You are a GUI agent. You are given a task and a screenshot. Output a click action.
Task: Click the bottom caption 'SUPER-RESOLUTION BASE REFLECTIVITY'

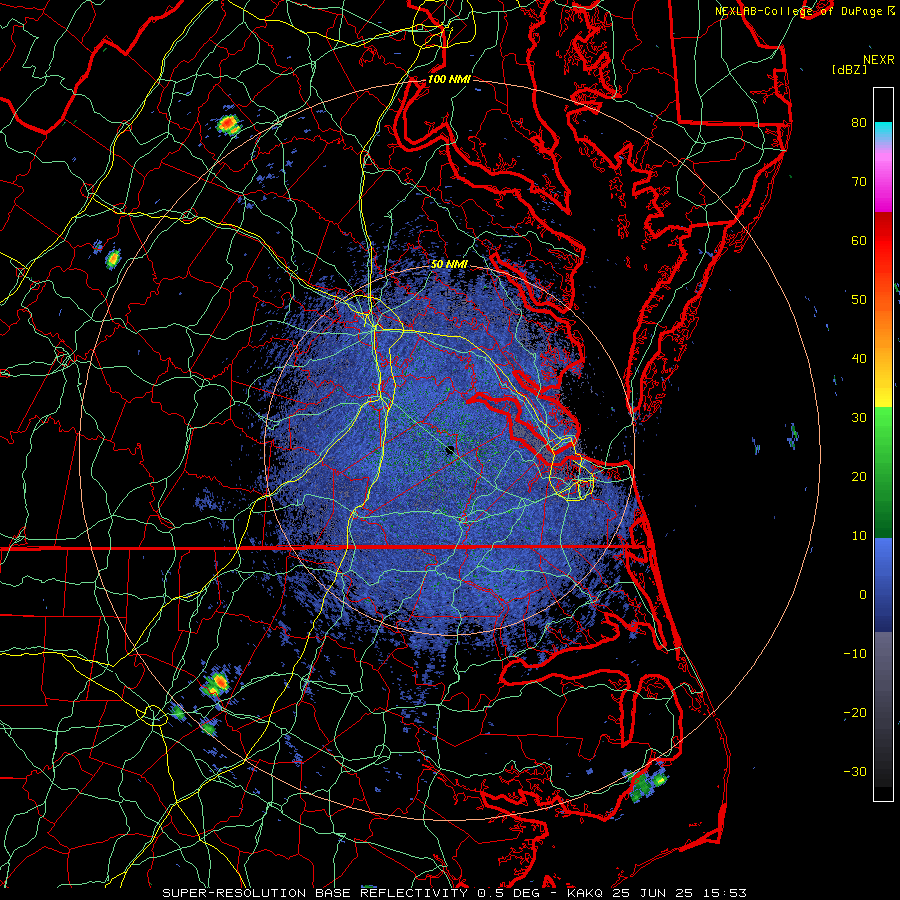coord(315,893)
